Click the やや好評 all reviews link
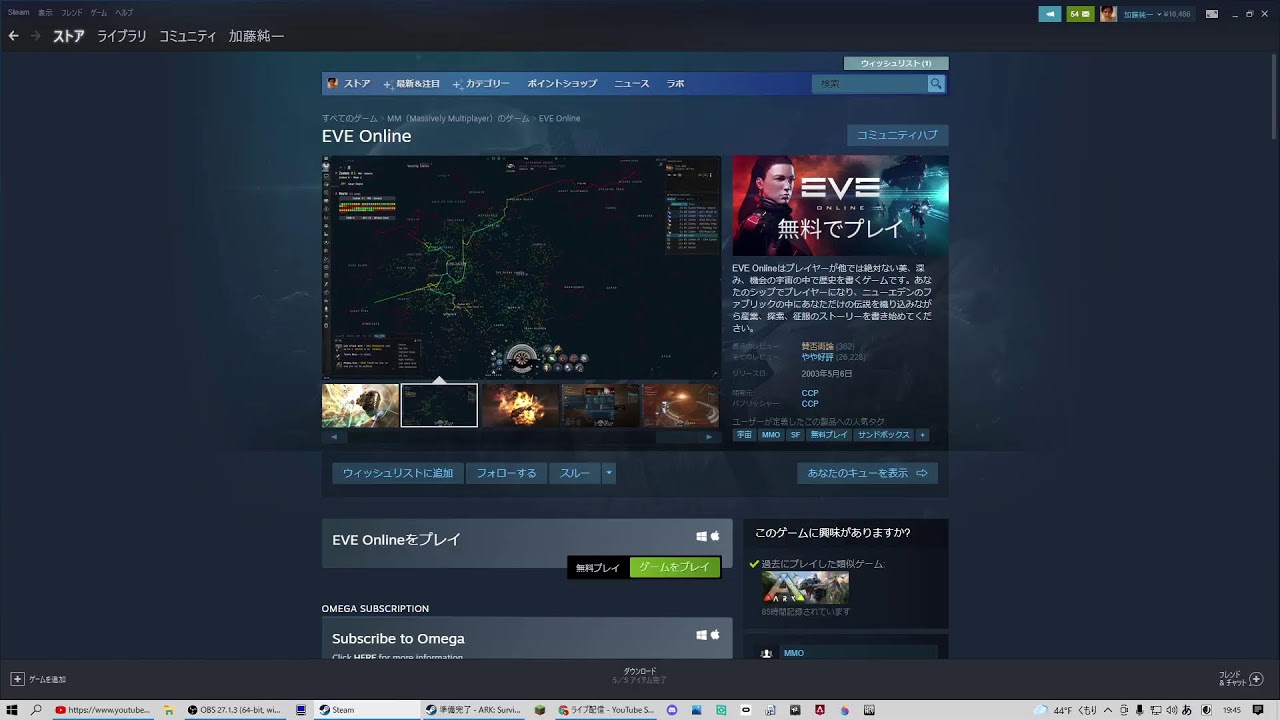Image resolution: width=1280 pixels, height=720 pixels. click(x=817, y=357)
